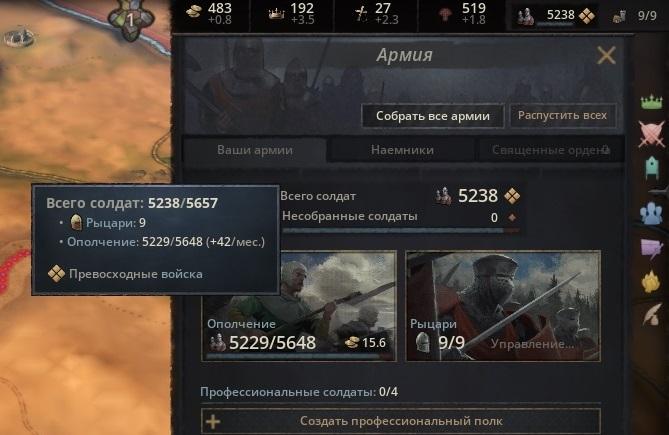Open the quill Decisions sidebar icon
669x435 pixels.
click(x=652, y=315)
